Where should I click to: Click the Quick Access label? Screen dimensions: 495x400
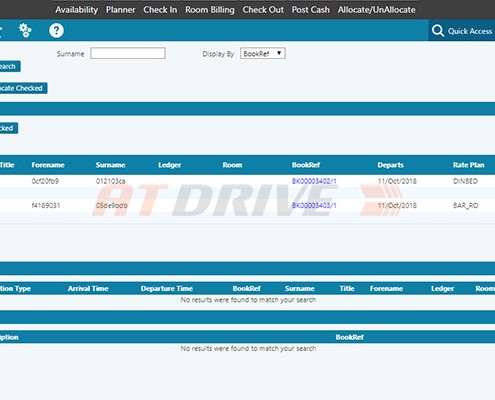point(470,31)
